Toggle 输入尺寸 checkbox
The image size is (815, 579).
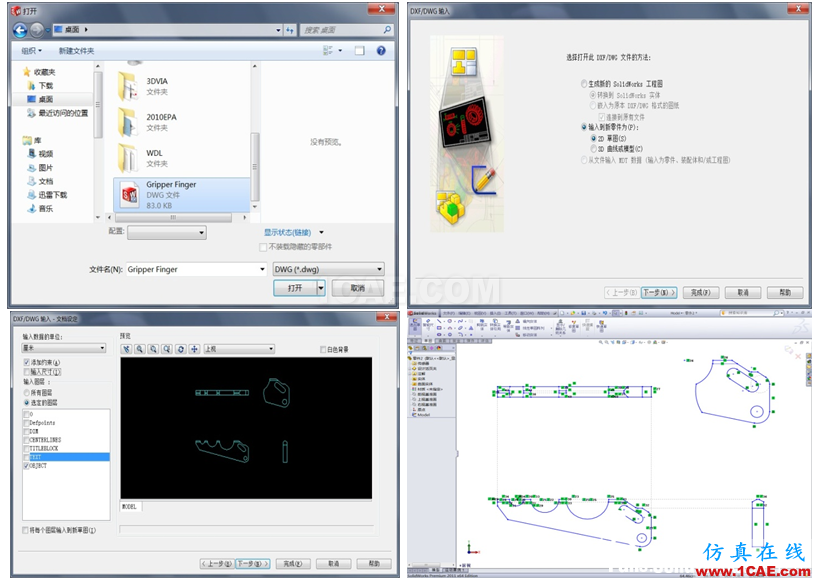click(27, 372)
